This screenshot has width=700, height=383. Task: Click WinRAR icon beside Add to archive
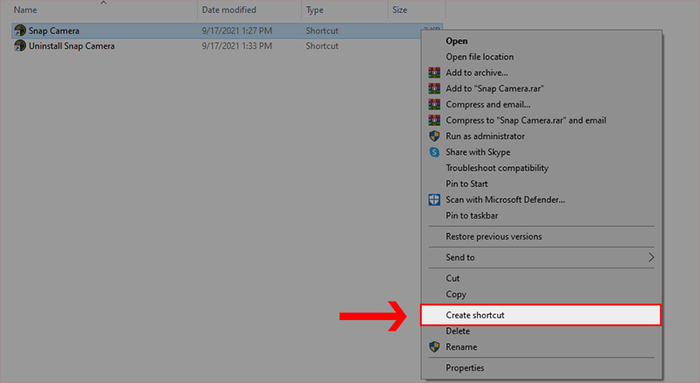(434, 72)
